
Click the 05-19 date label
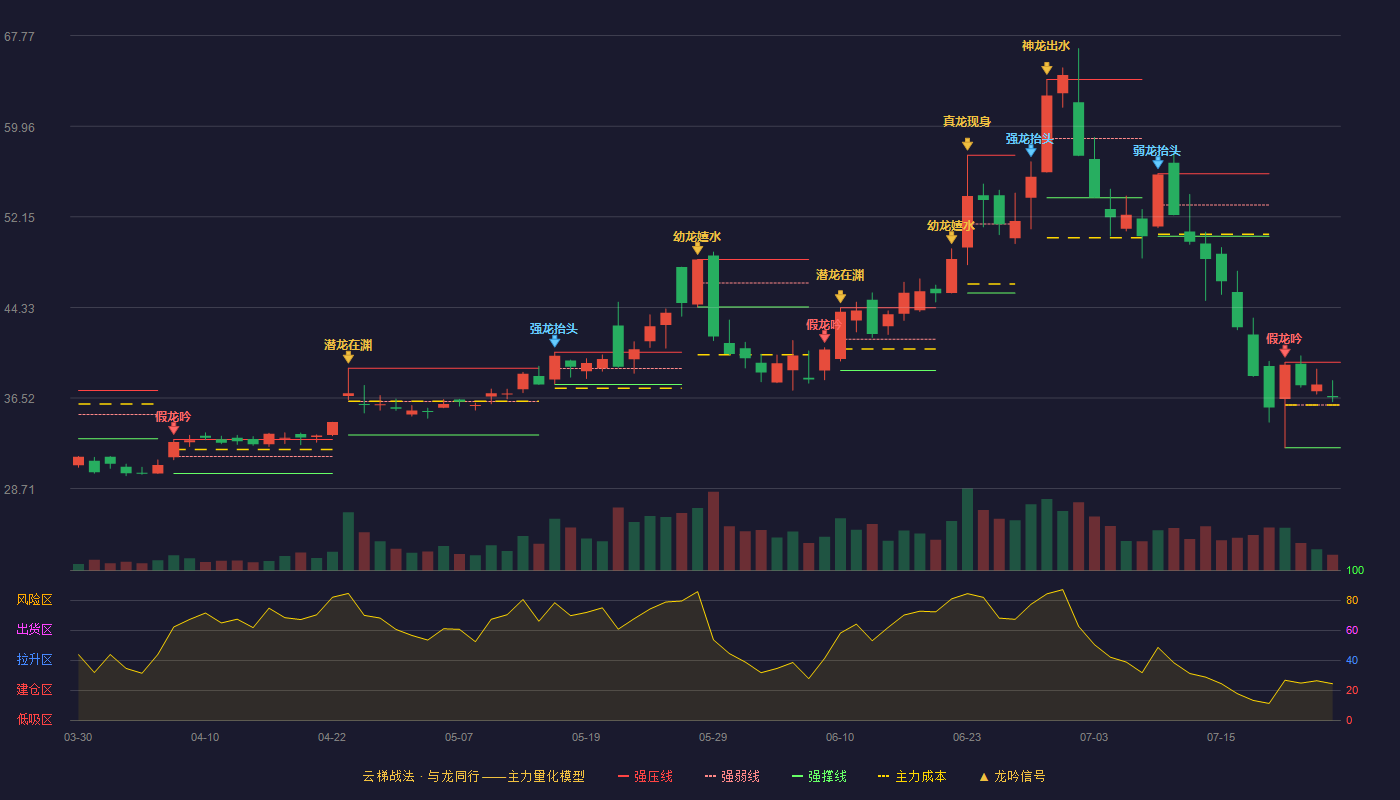click(x=586, y=737)
